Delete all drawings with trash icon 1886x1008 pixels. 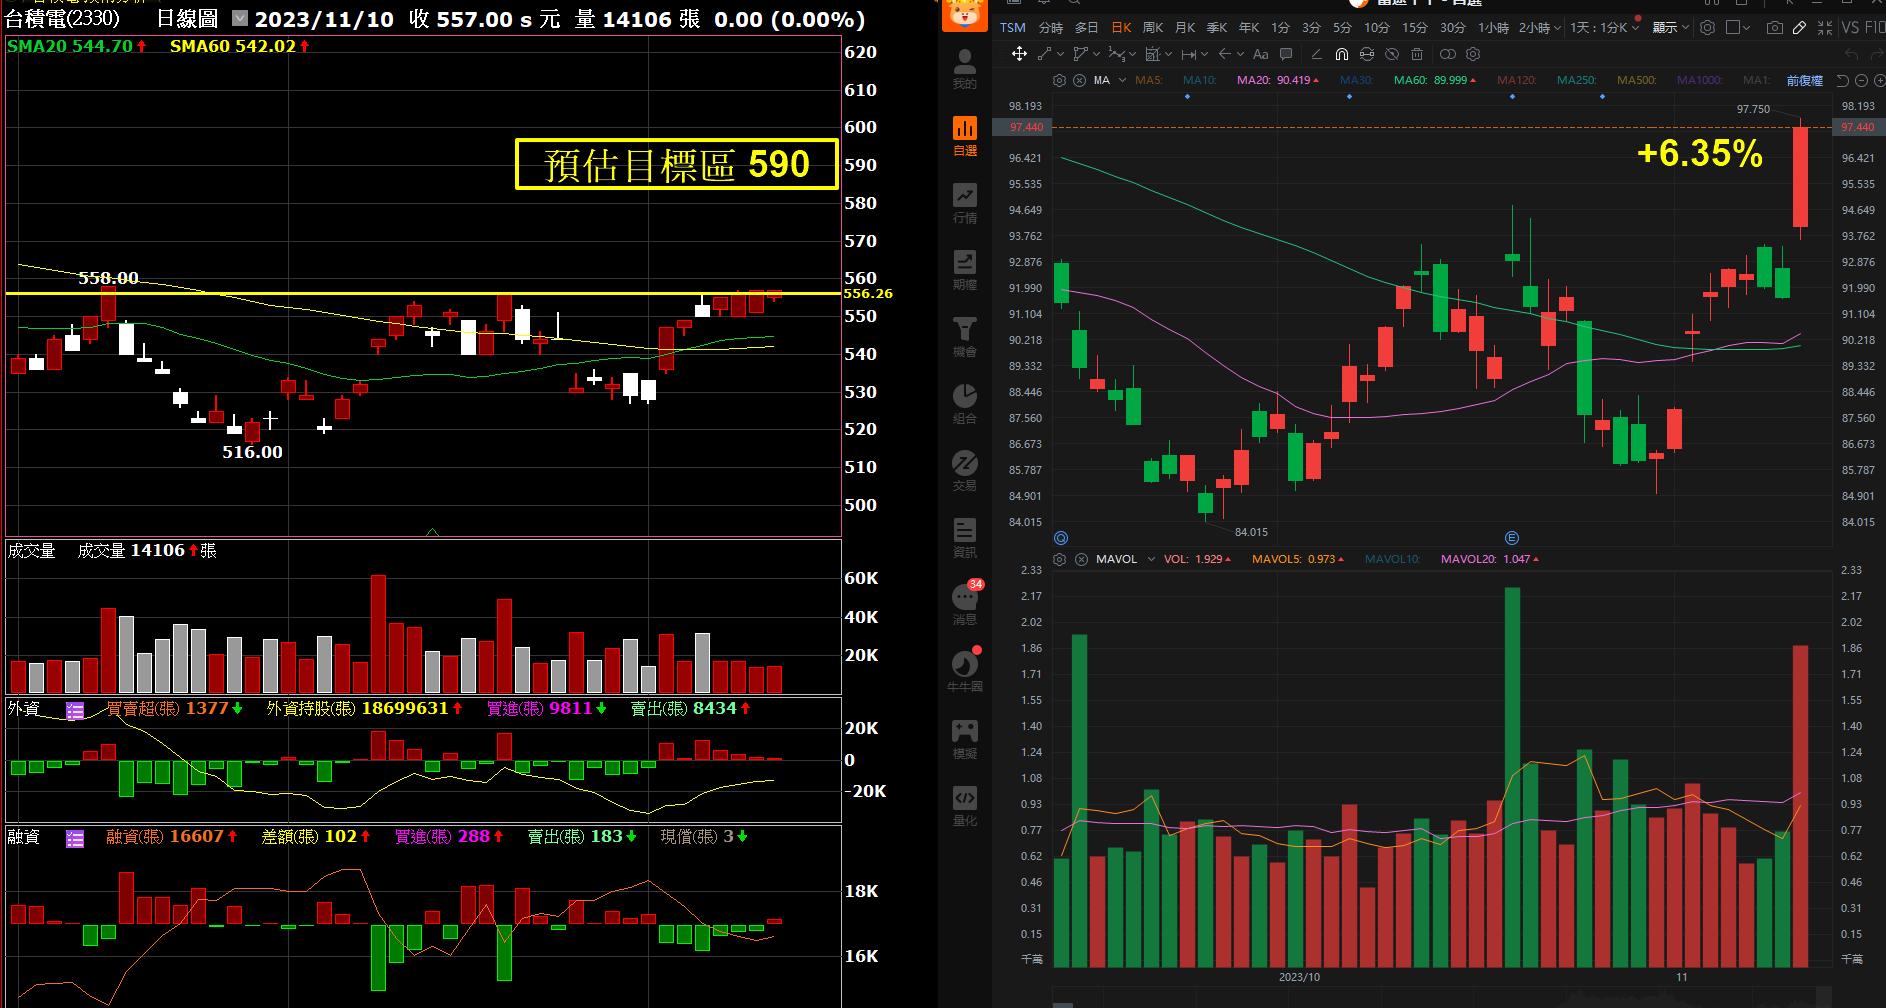(x=1417, y=54)
